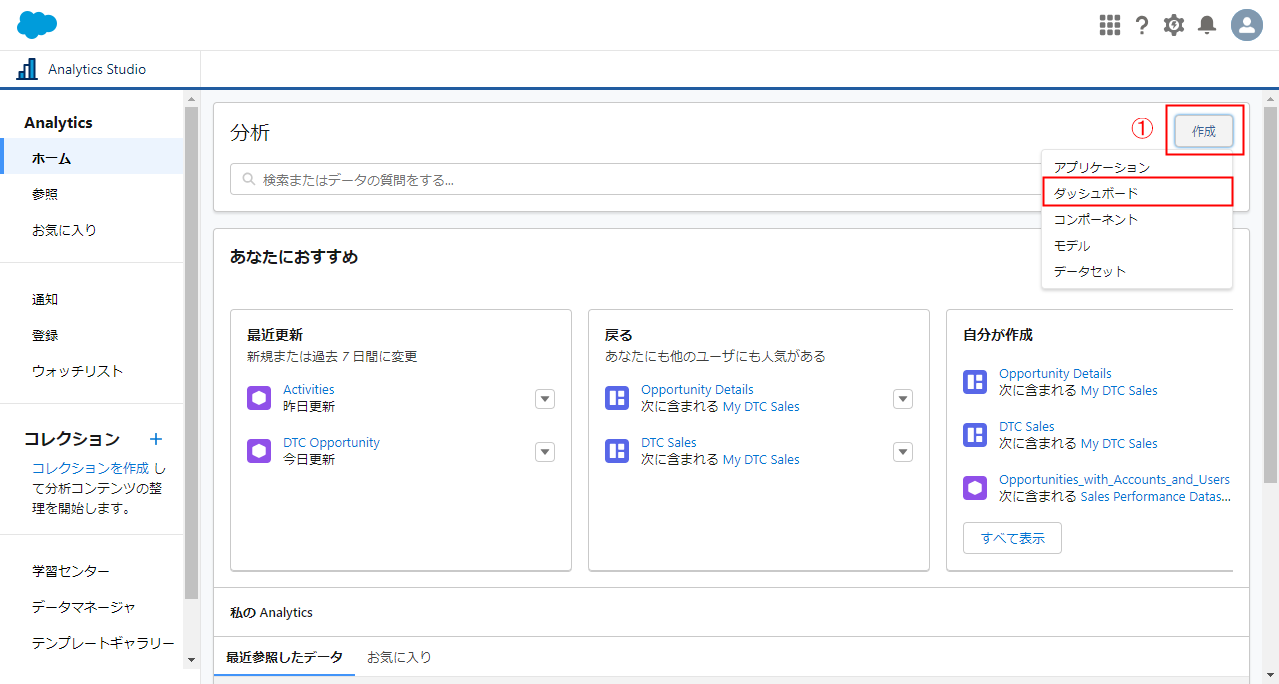Select ダッシュボード from the 作成 menu
The image size is (1279, 684).
(1095, 191)
